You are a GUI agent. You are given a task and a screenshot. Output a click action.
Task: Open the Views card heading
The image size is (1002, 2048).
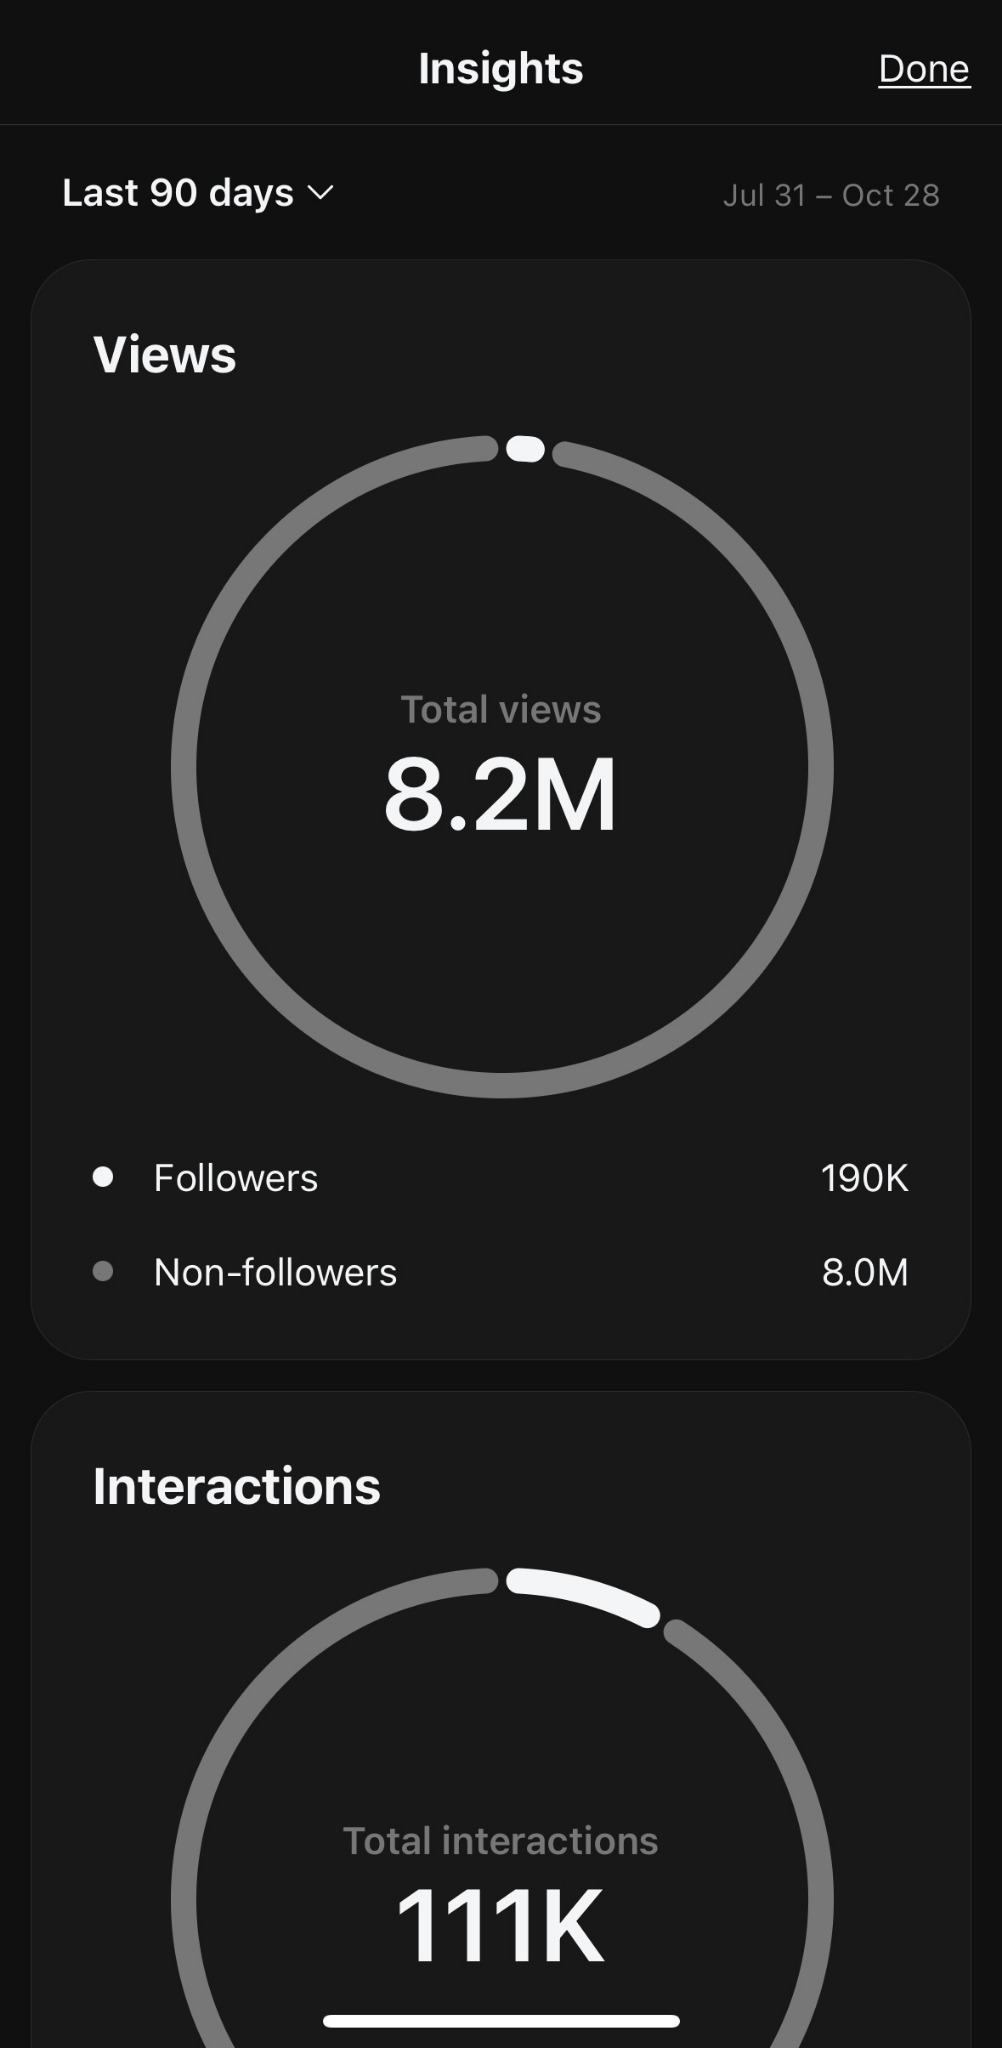click(165, 355)
